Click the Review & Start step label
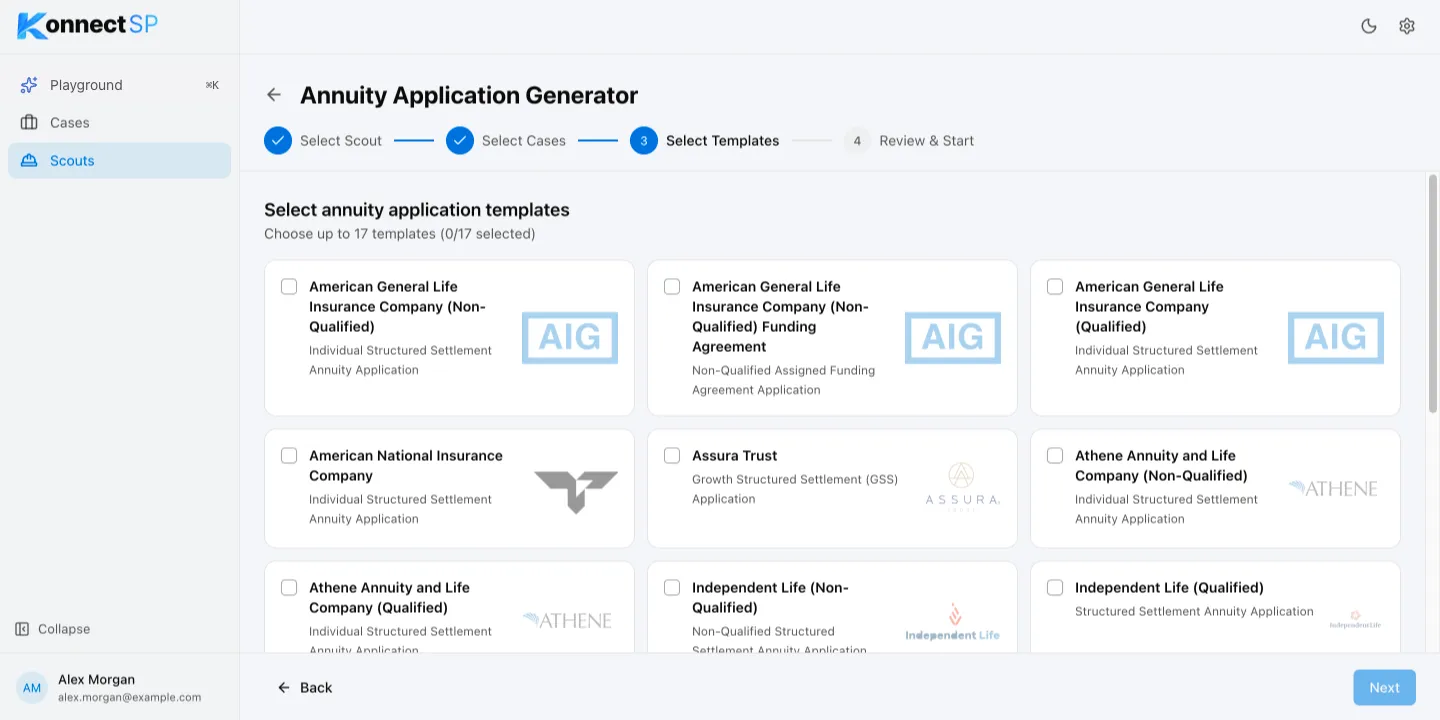The width and height of the screenshot is (1440, 720). pyautogui.click(x=927, y=141)
